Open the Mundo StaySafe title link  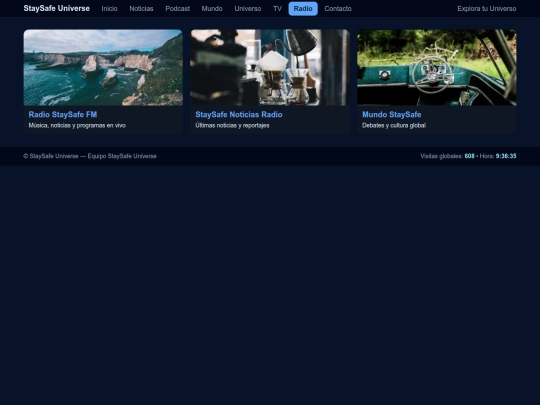(392, 114)
